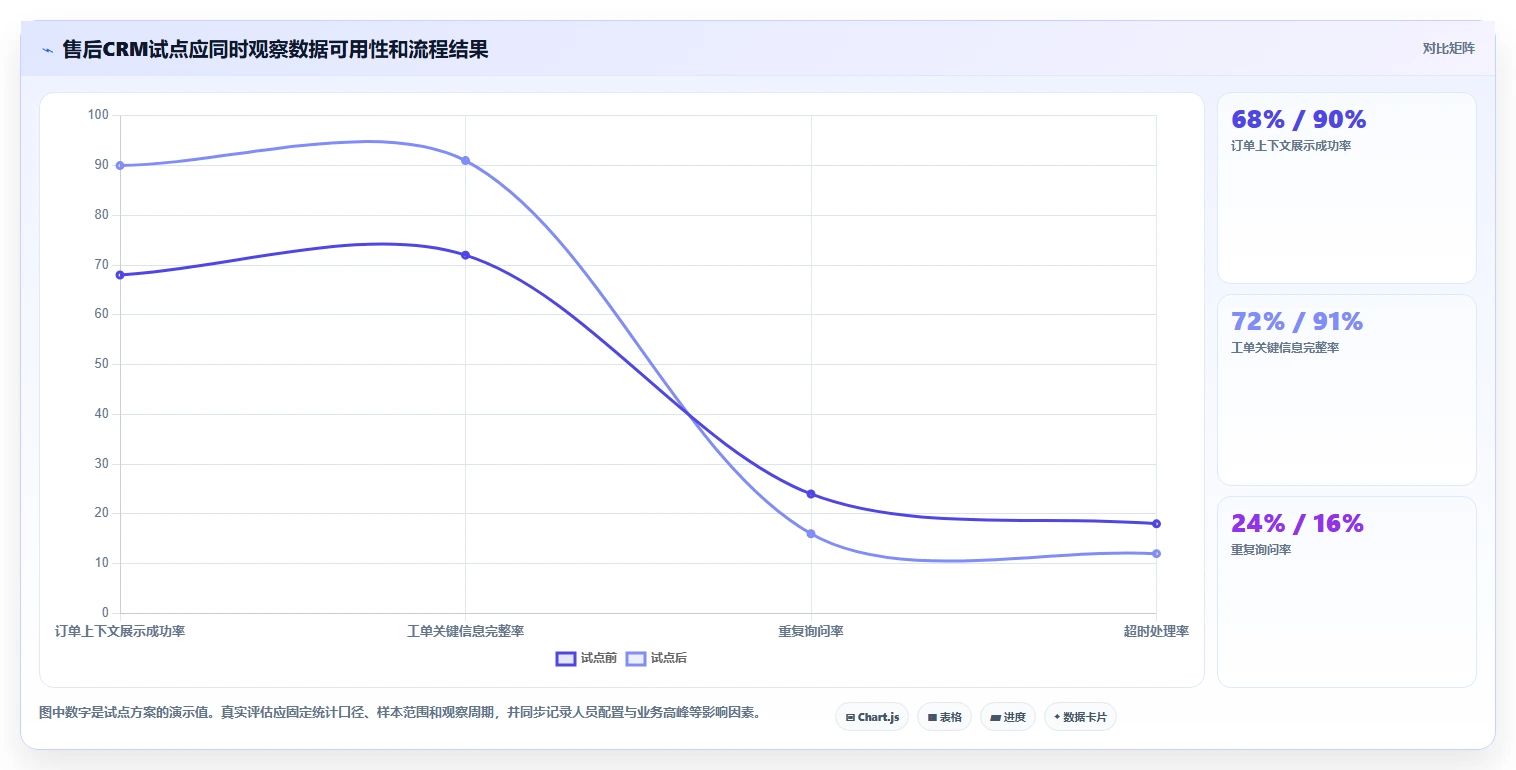Click the footnote starting 图中数字是试点方案的演示值
Image resolution: width=1516 pixels, height=770 pixels.
click(400, 713)
